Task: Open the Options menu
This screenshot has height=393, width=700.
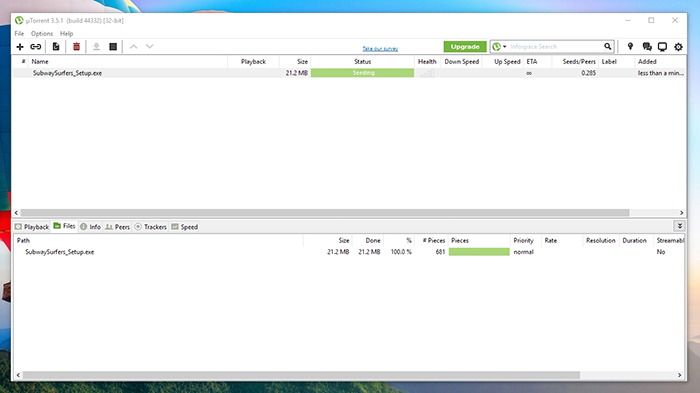Action: click(x=42, y=33)
